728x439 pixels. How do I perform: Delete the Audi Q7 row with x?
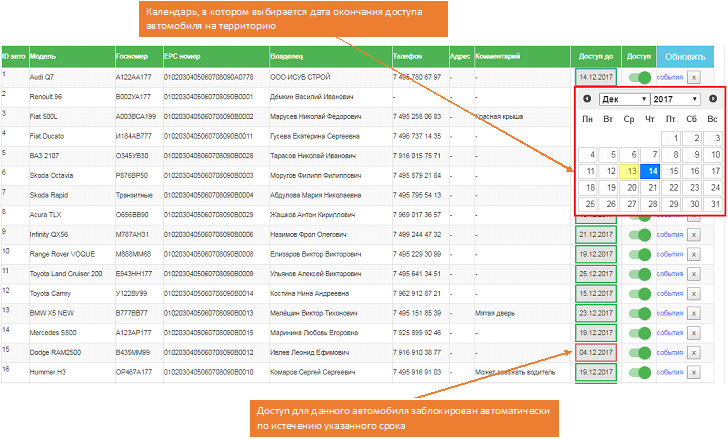point(694,77)
